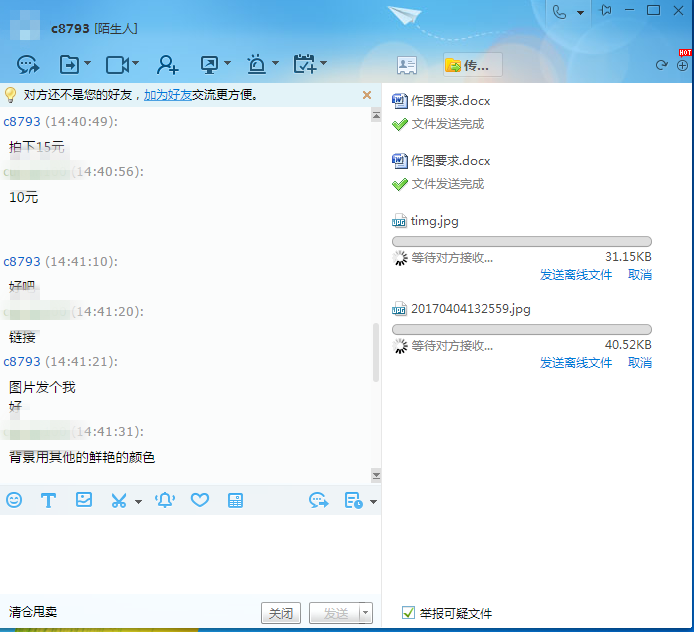Click the font settings T icon
Viewport: 694px width, 632px height.
(48, 500)
